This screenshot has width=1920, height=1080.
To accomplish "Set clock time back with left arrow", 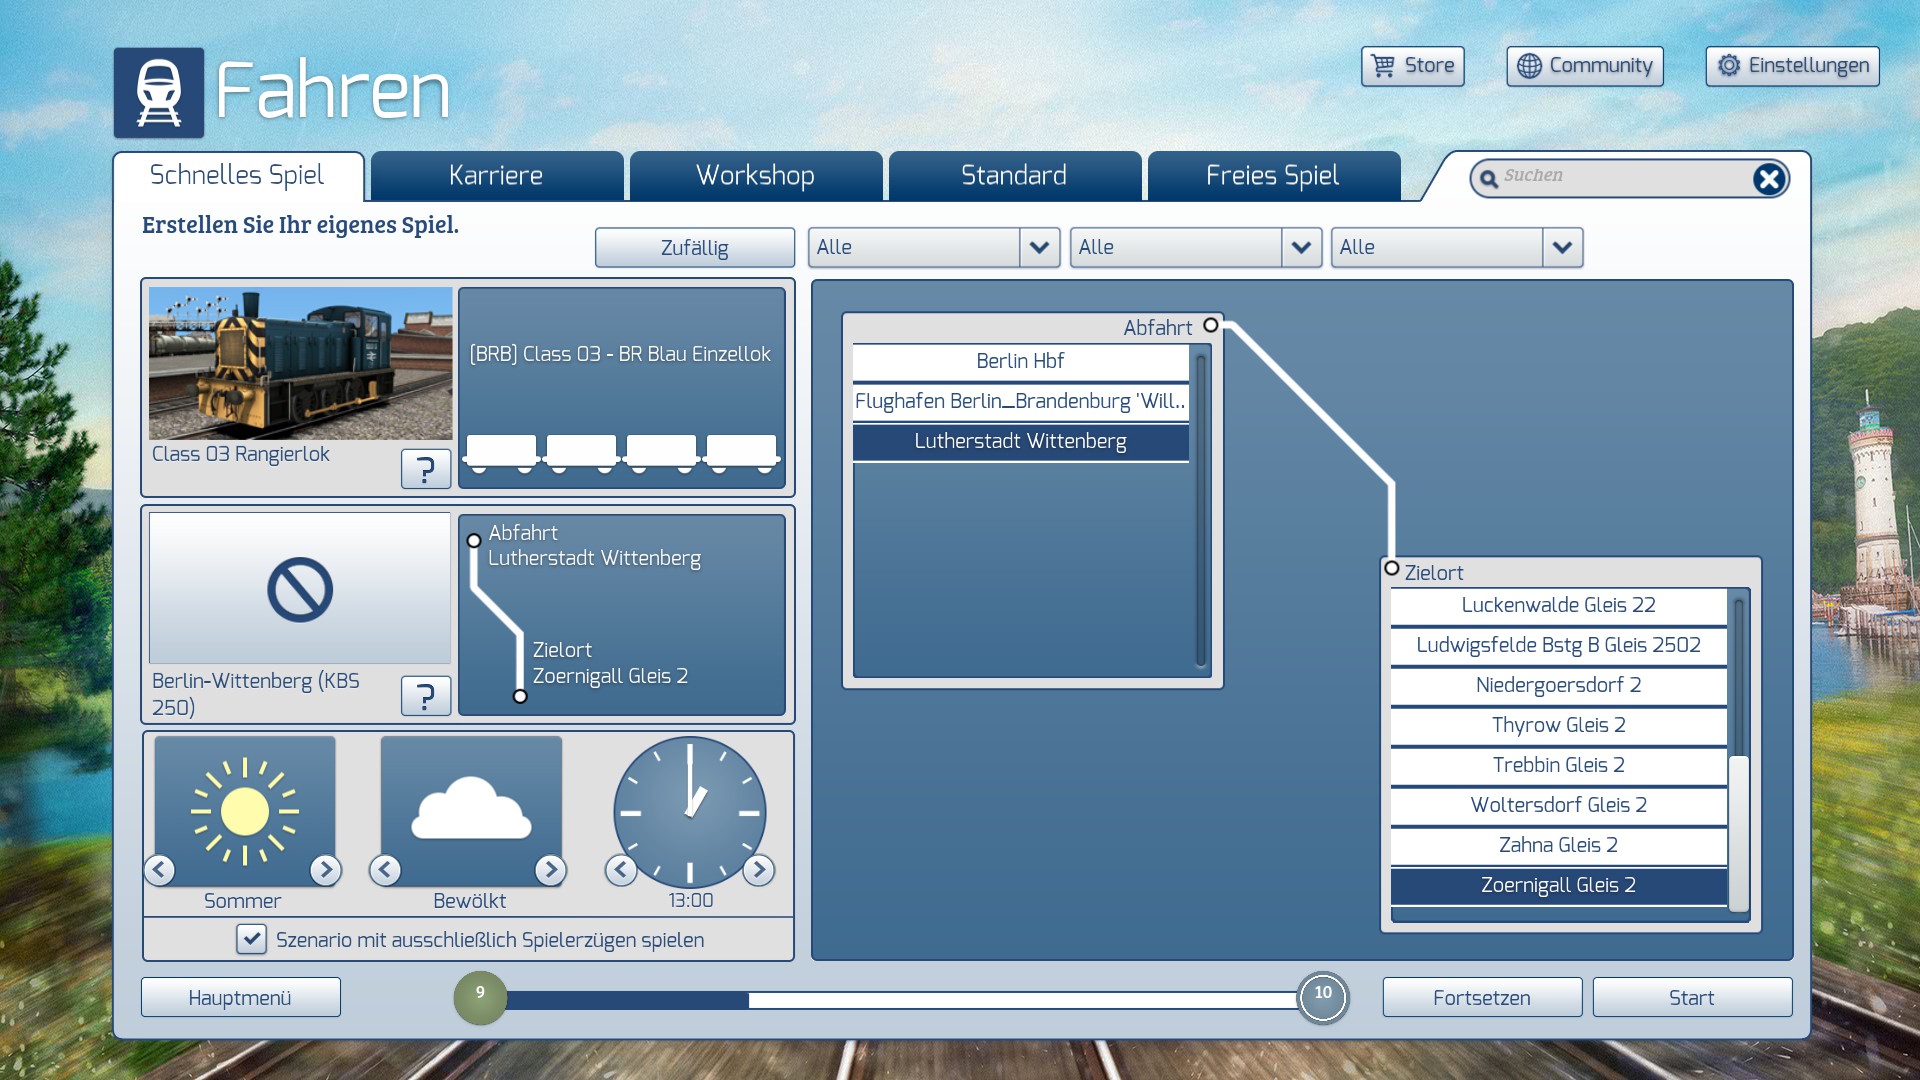I will (621, 870).
